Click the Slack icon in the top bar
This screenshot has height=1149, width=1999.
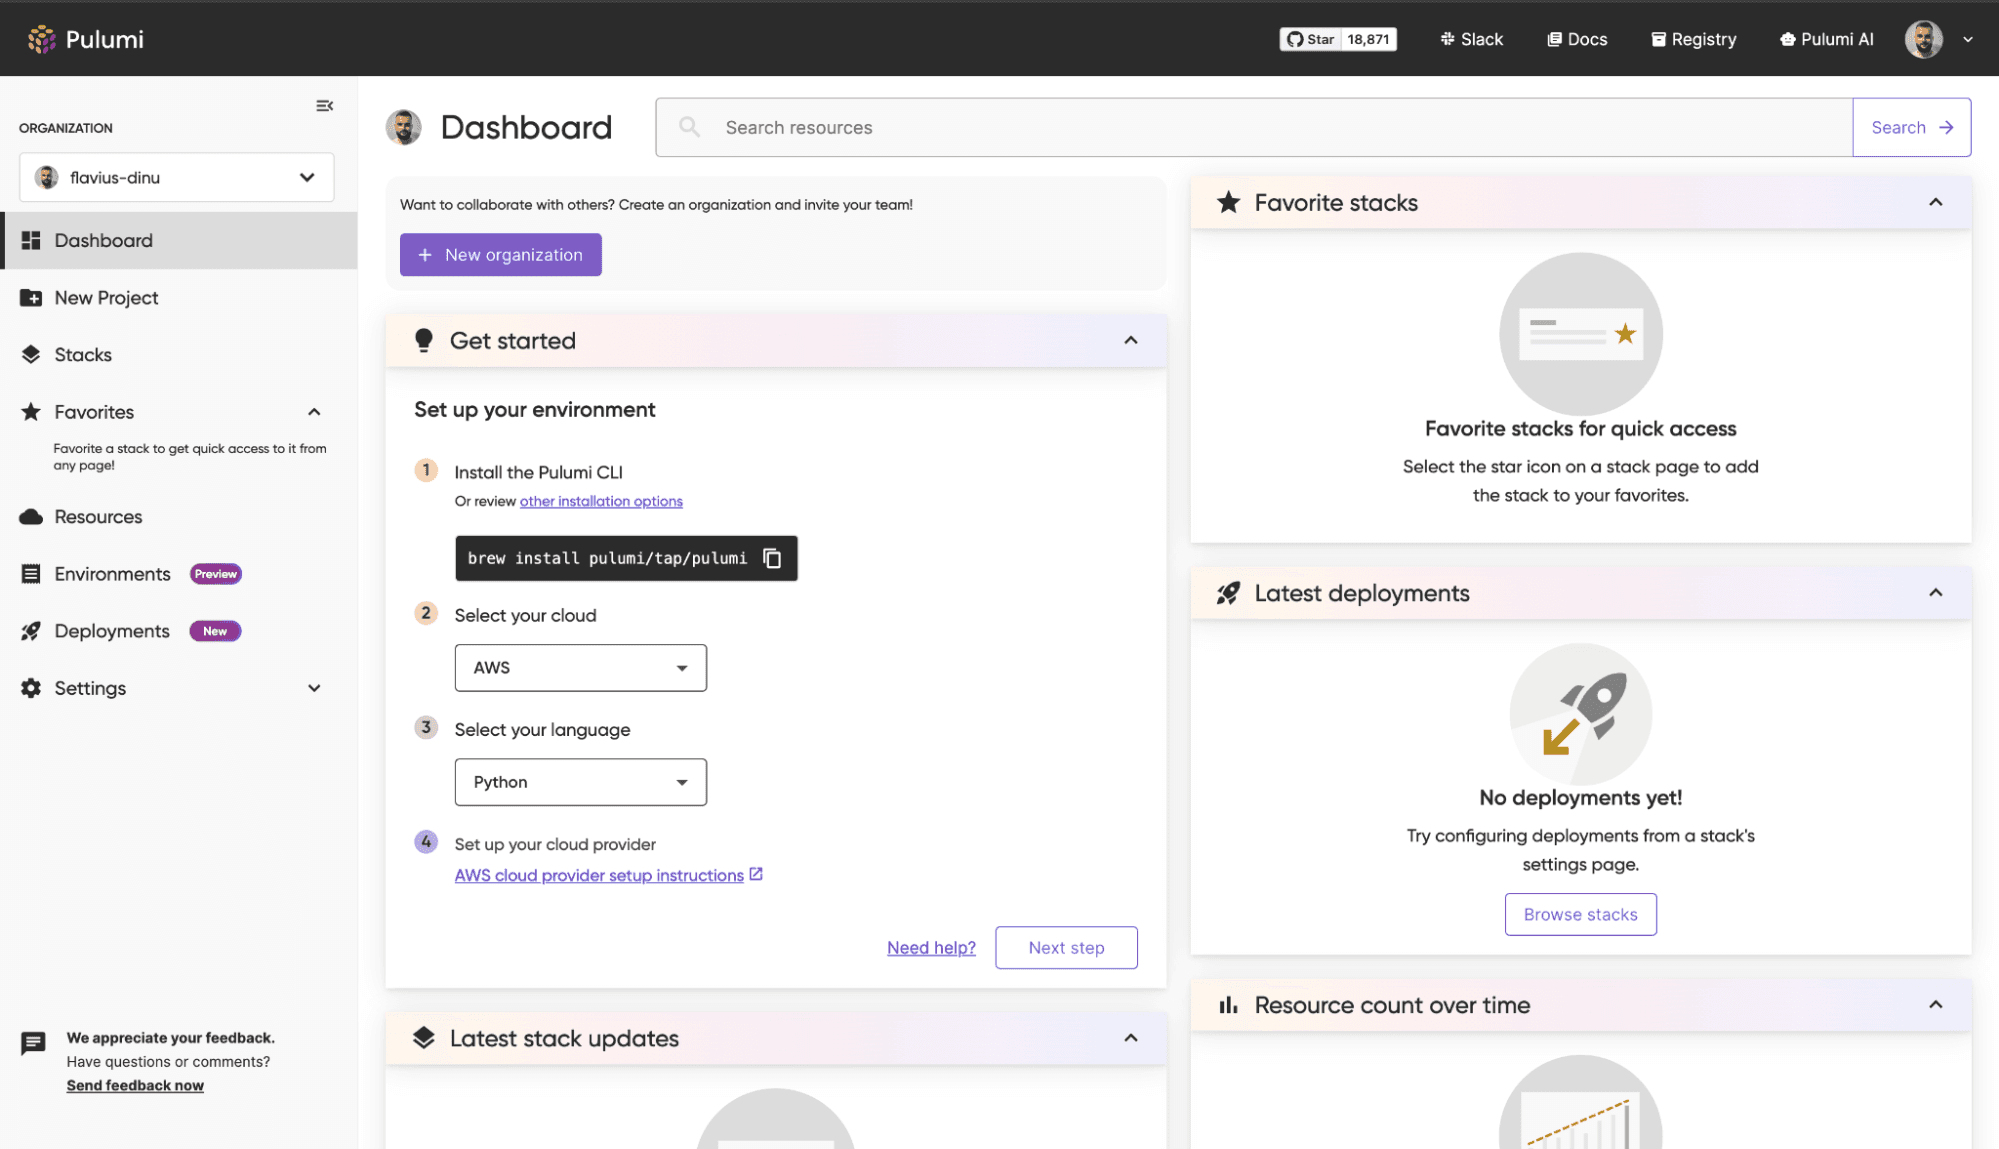[x=1446, y=39]
